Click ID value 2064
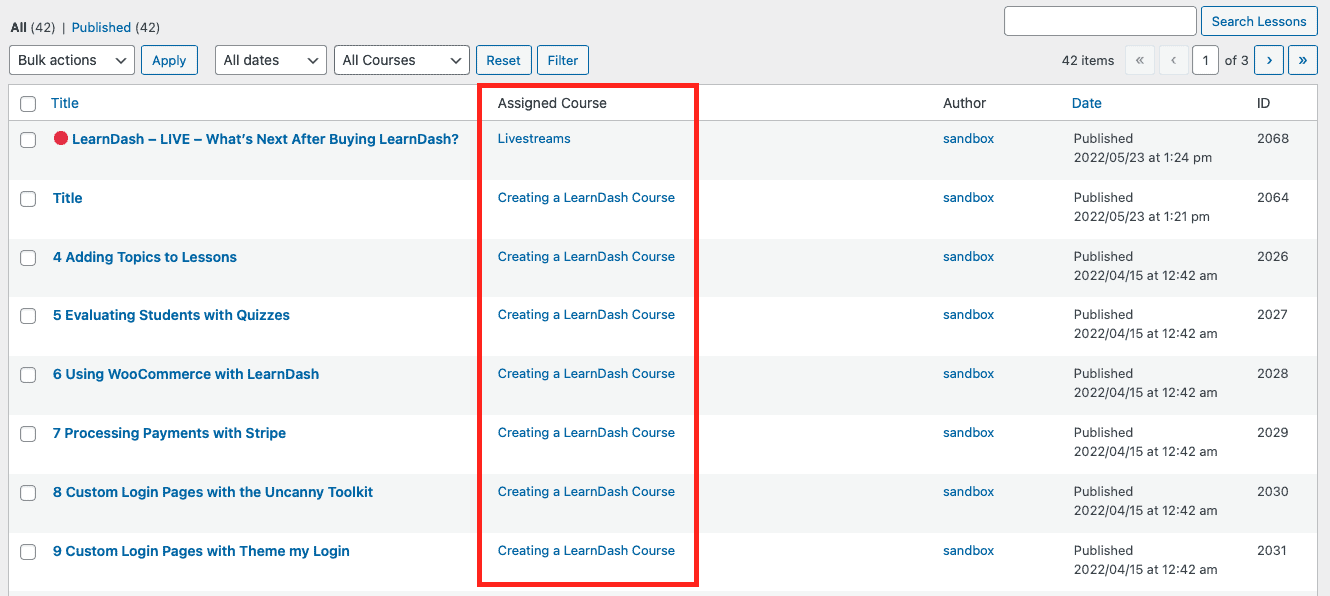Image resolution: width=1330 pixels, height=596 pixels. 1273,198
